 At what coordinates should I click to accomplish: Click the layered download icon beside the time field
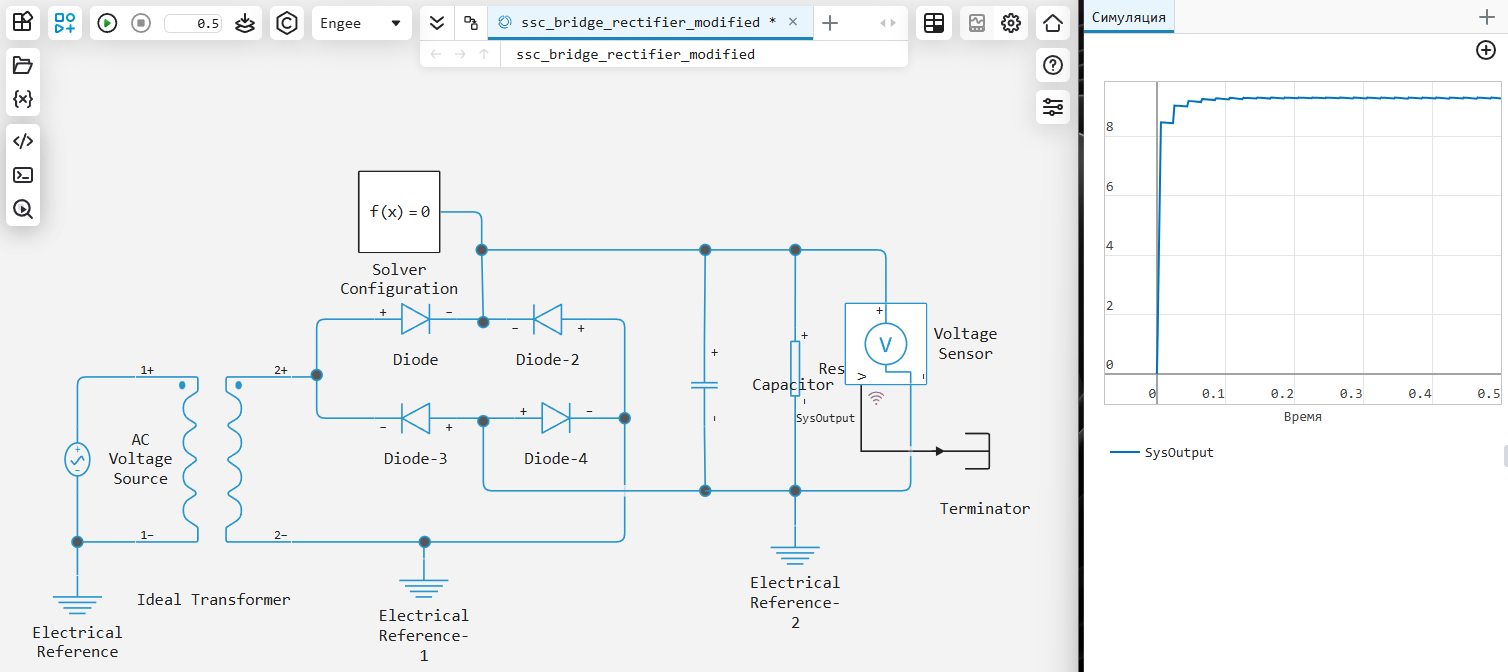point(245,23)
